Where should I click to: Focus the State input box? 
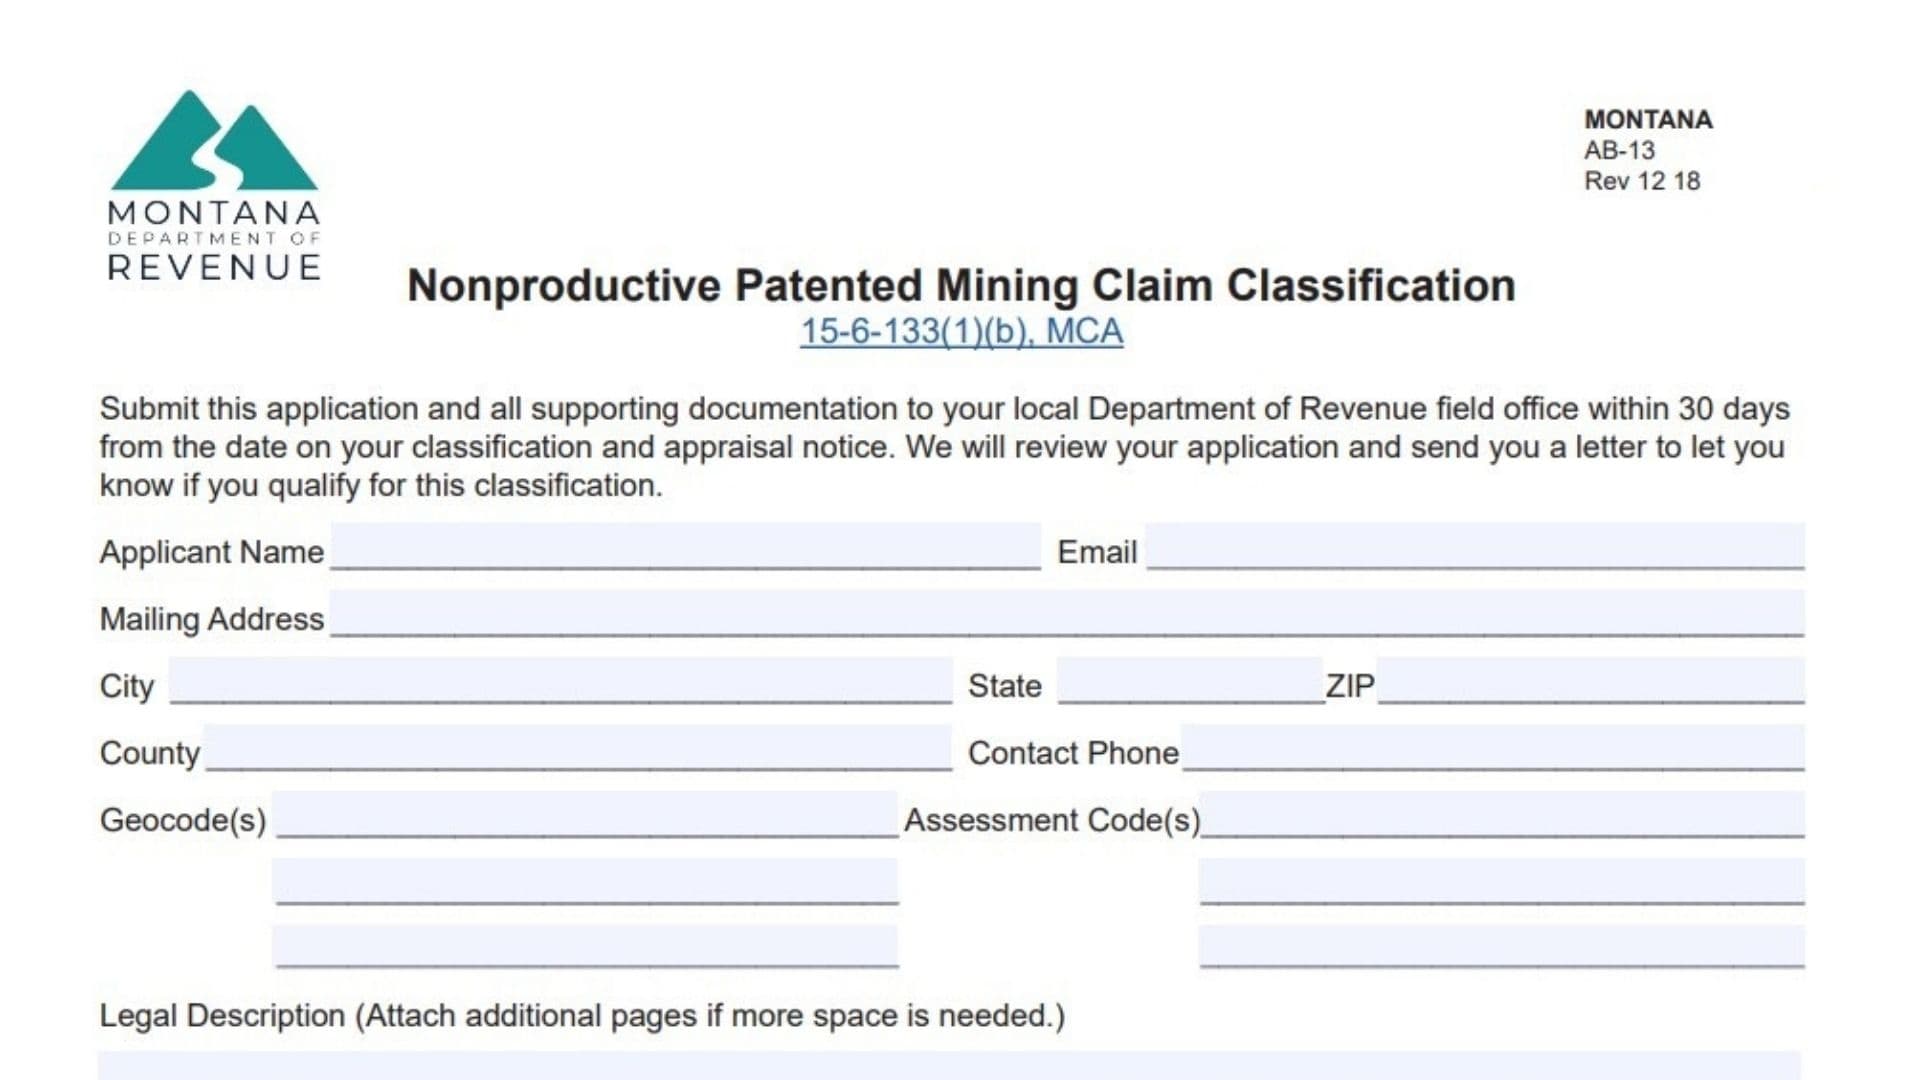(1190, 681)
